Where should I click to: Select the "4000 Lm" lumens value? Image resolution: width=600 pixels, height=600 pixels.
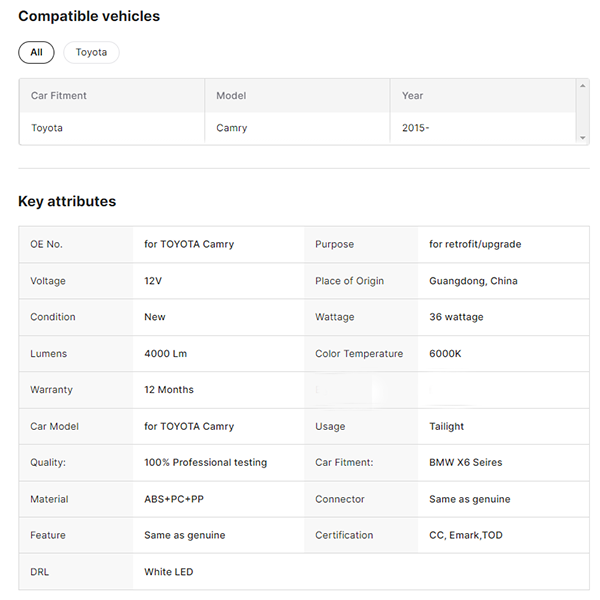point(165,354)
